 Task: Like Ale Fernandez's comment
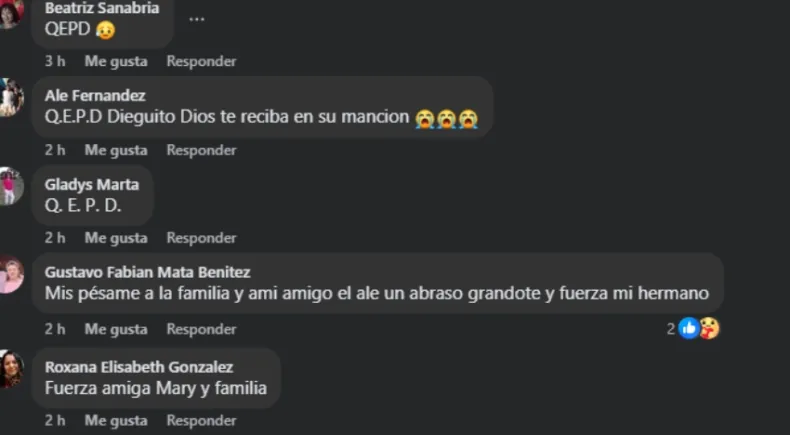click(116, 150)
